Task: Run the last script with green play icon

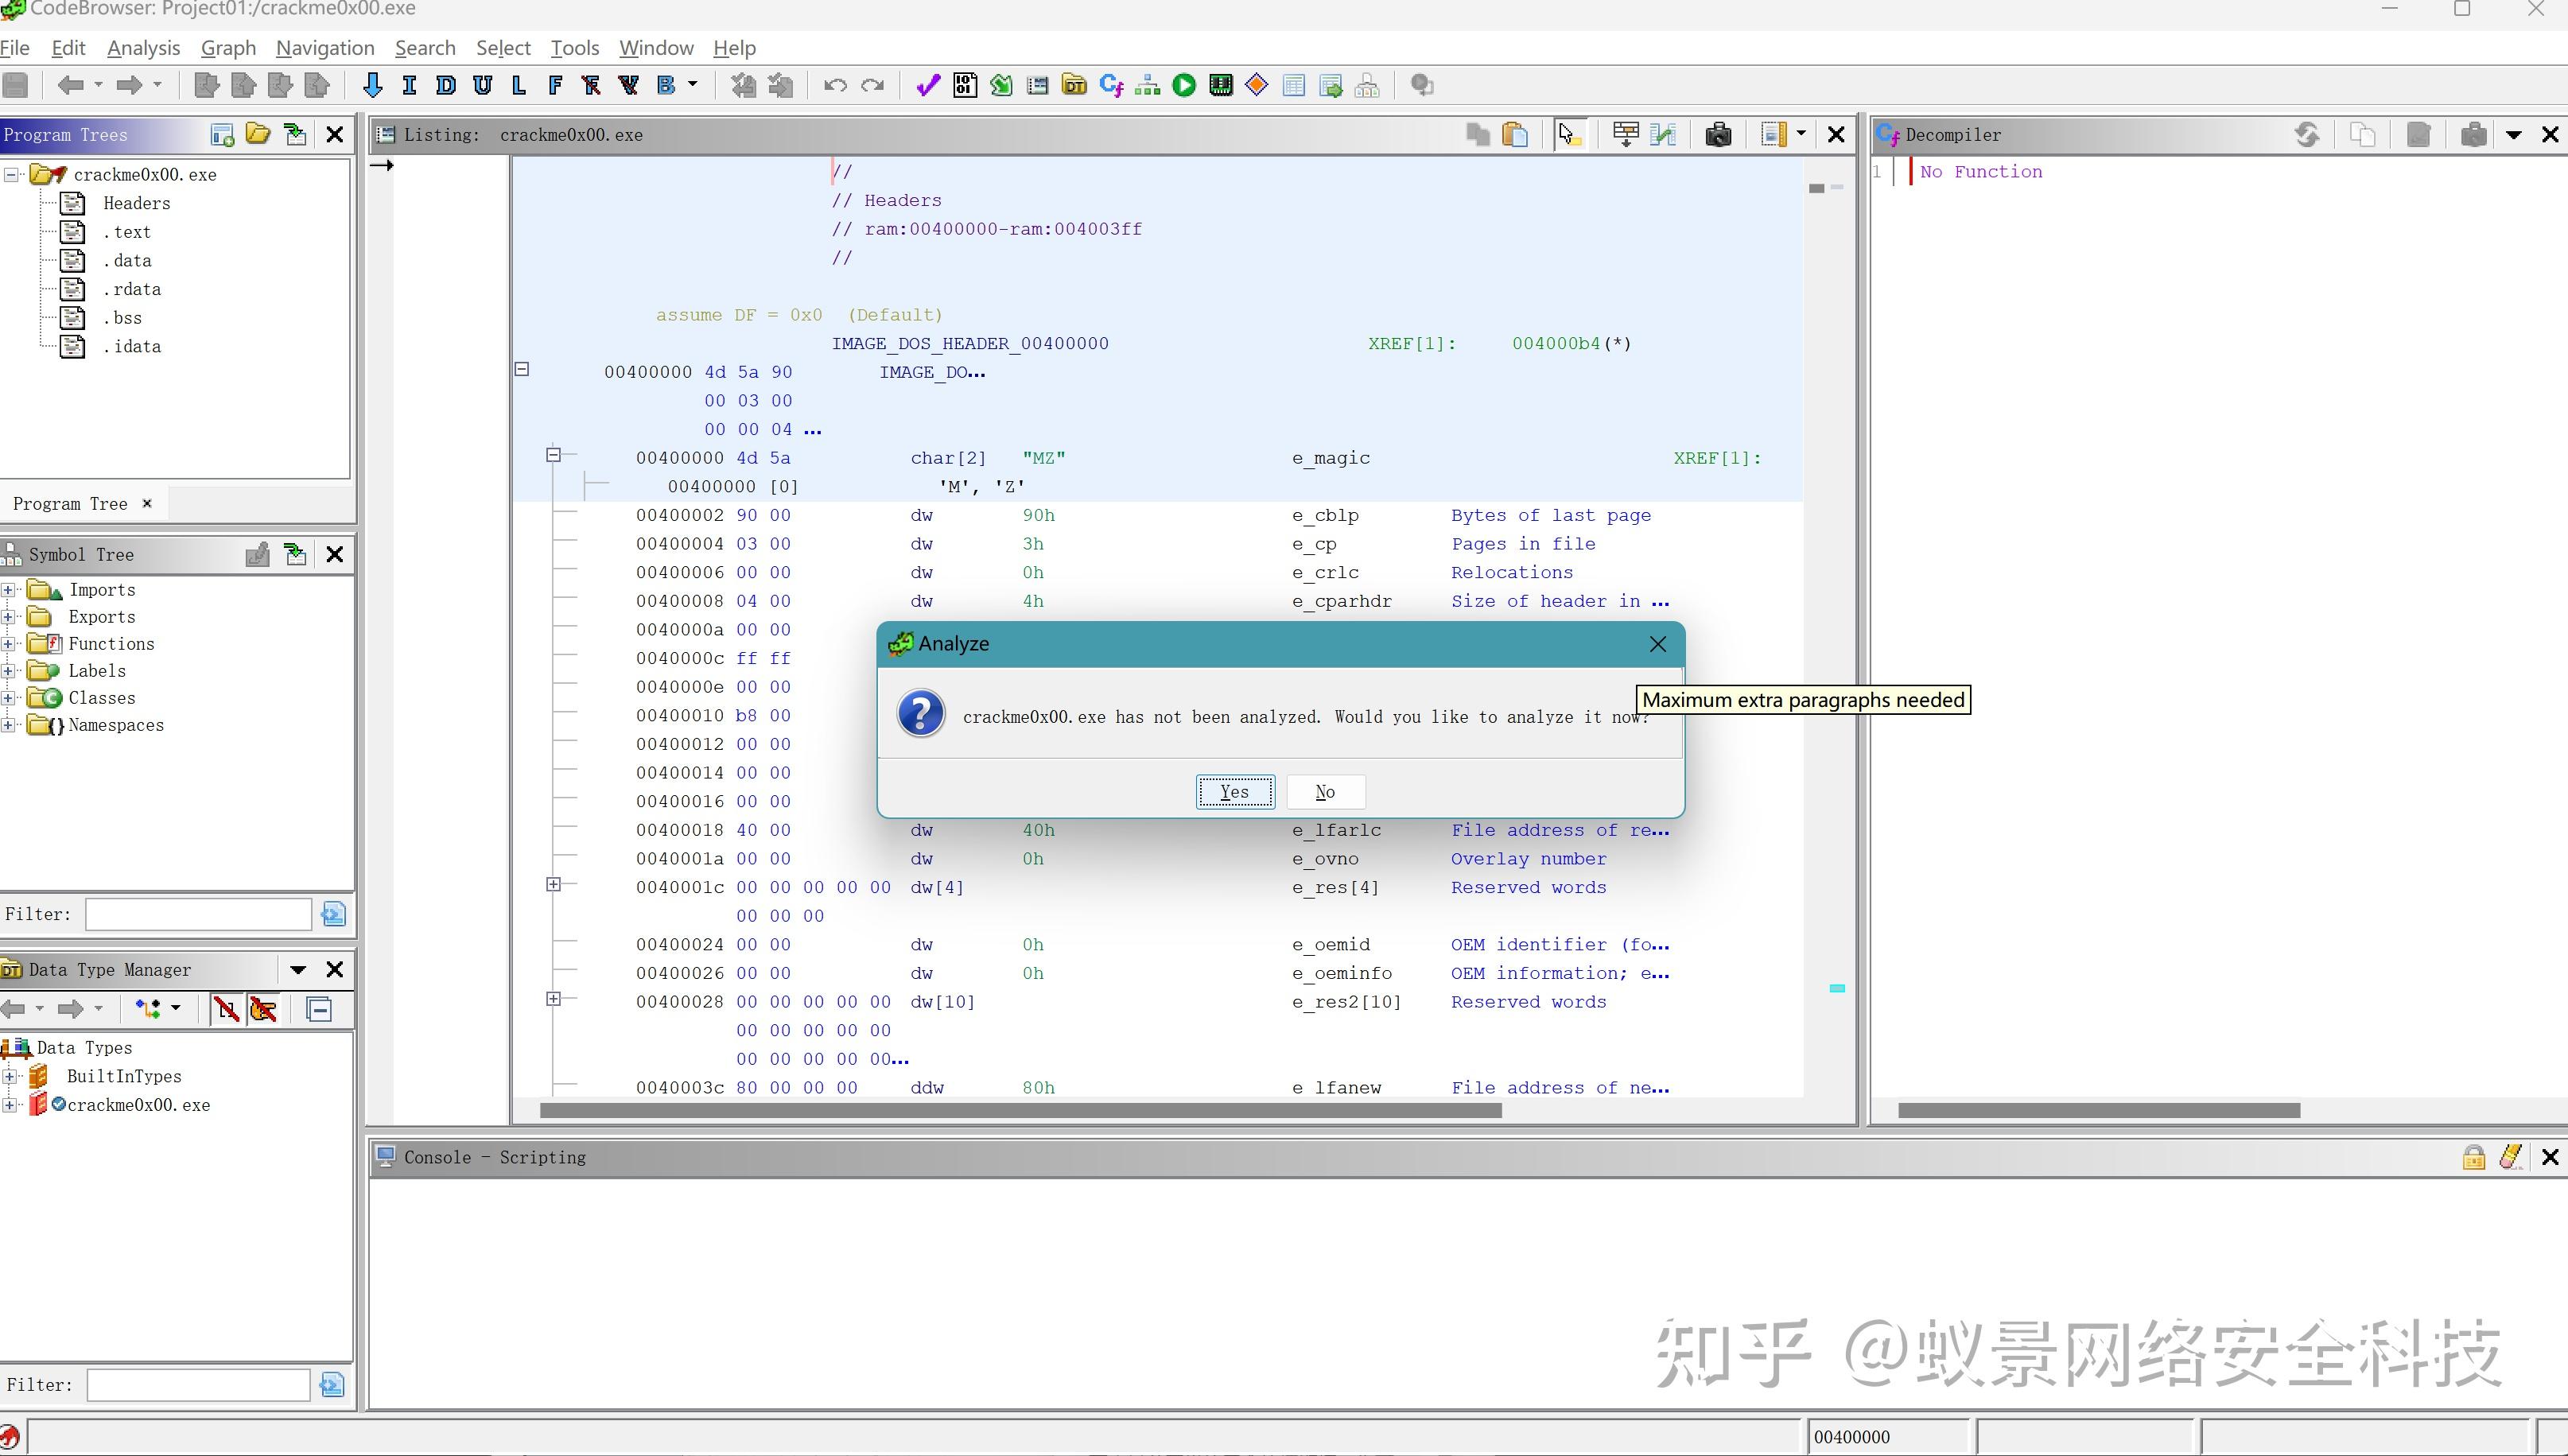Action: click(x=1183, y=85)
